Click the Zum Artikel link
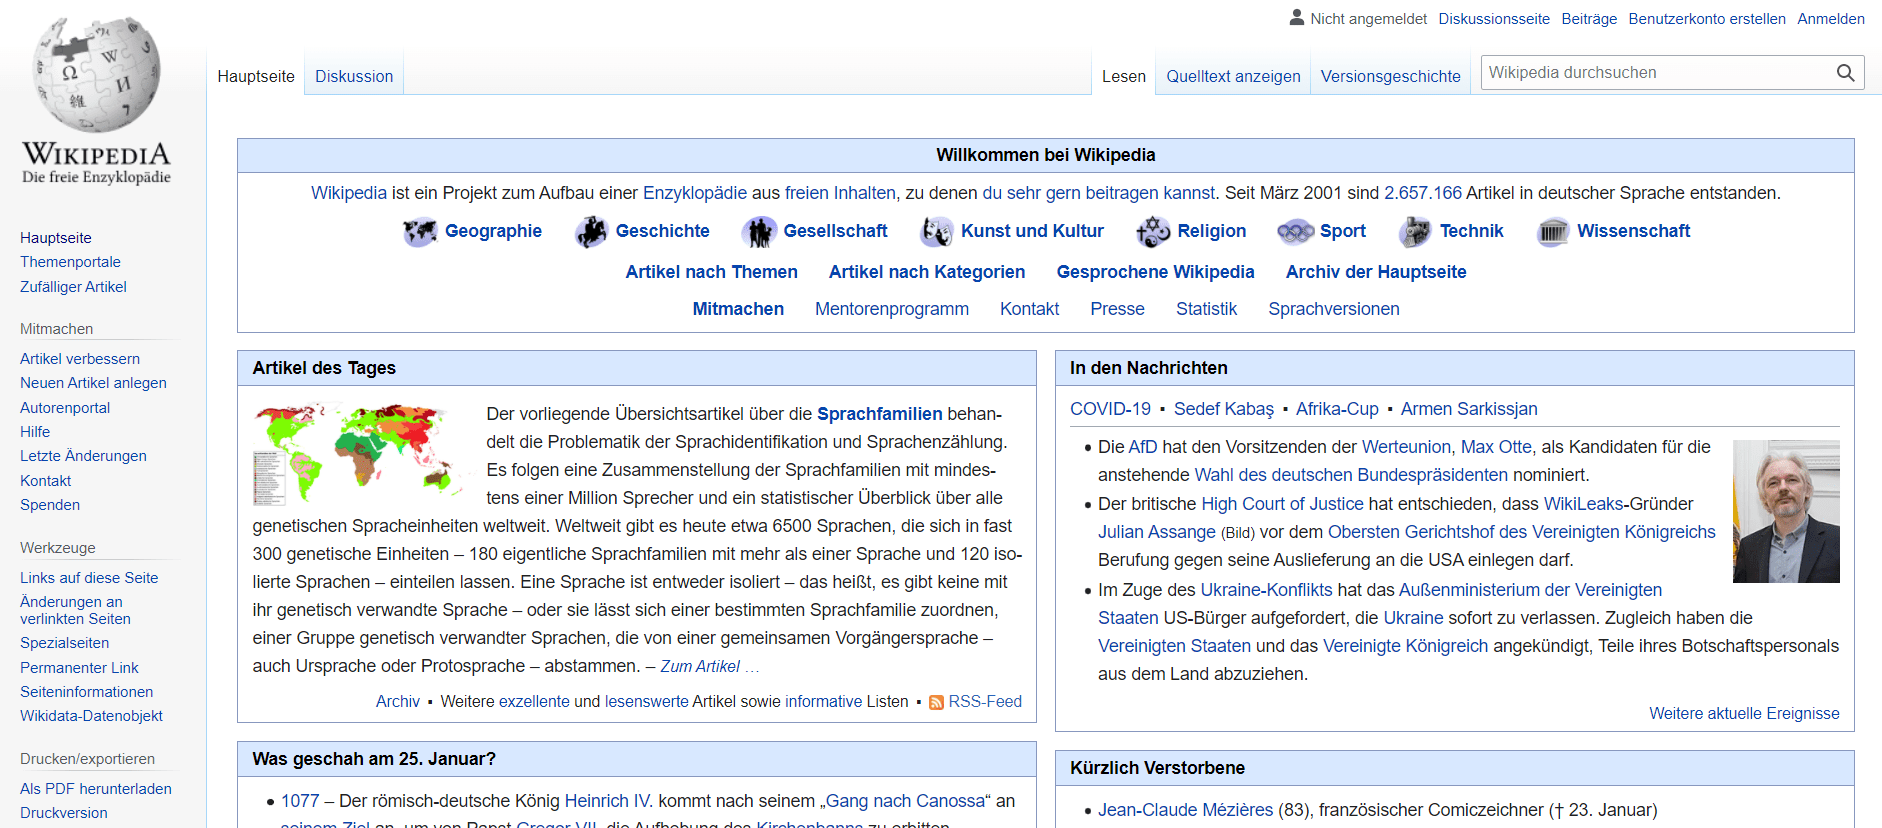The height and width of the screenshot is (828, 1882). tap(700, 667)
